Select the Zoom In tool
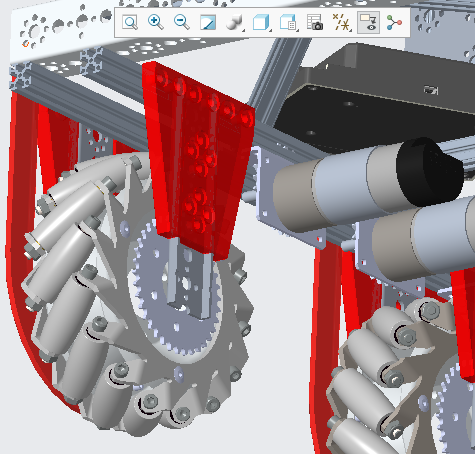475x454 pixels. pyautogui.click(x=156, y=22)
